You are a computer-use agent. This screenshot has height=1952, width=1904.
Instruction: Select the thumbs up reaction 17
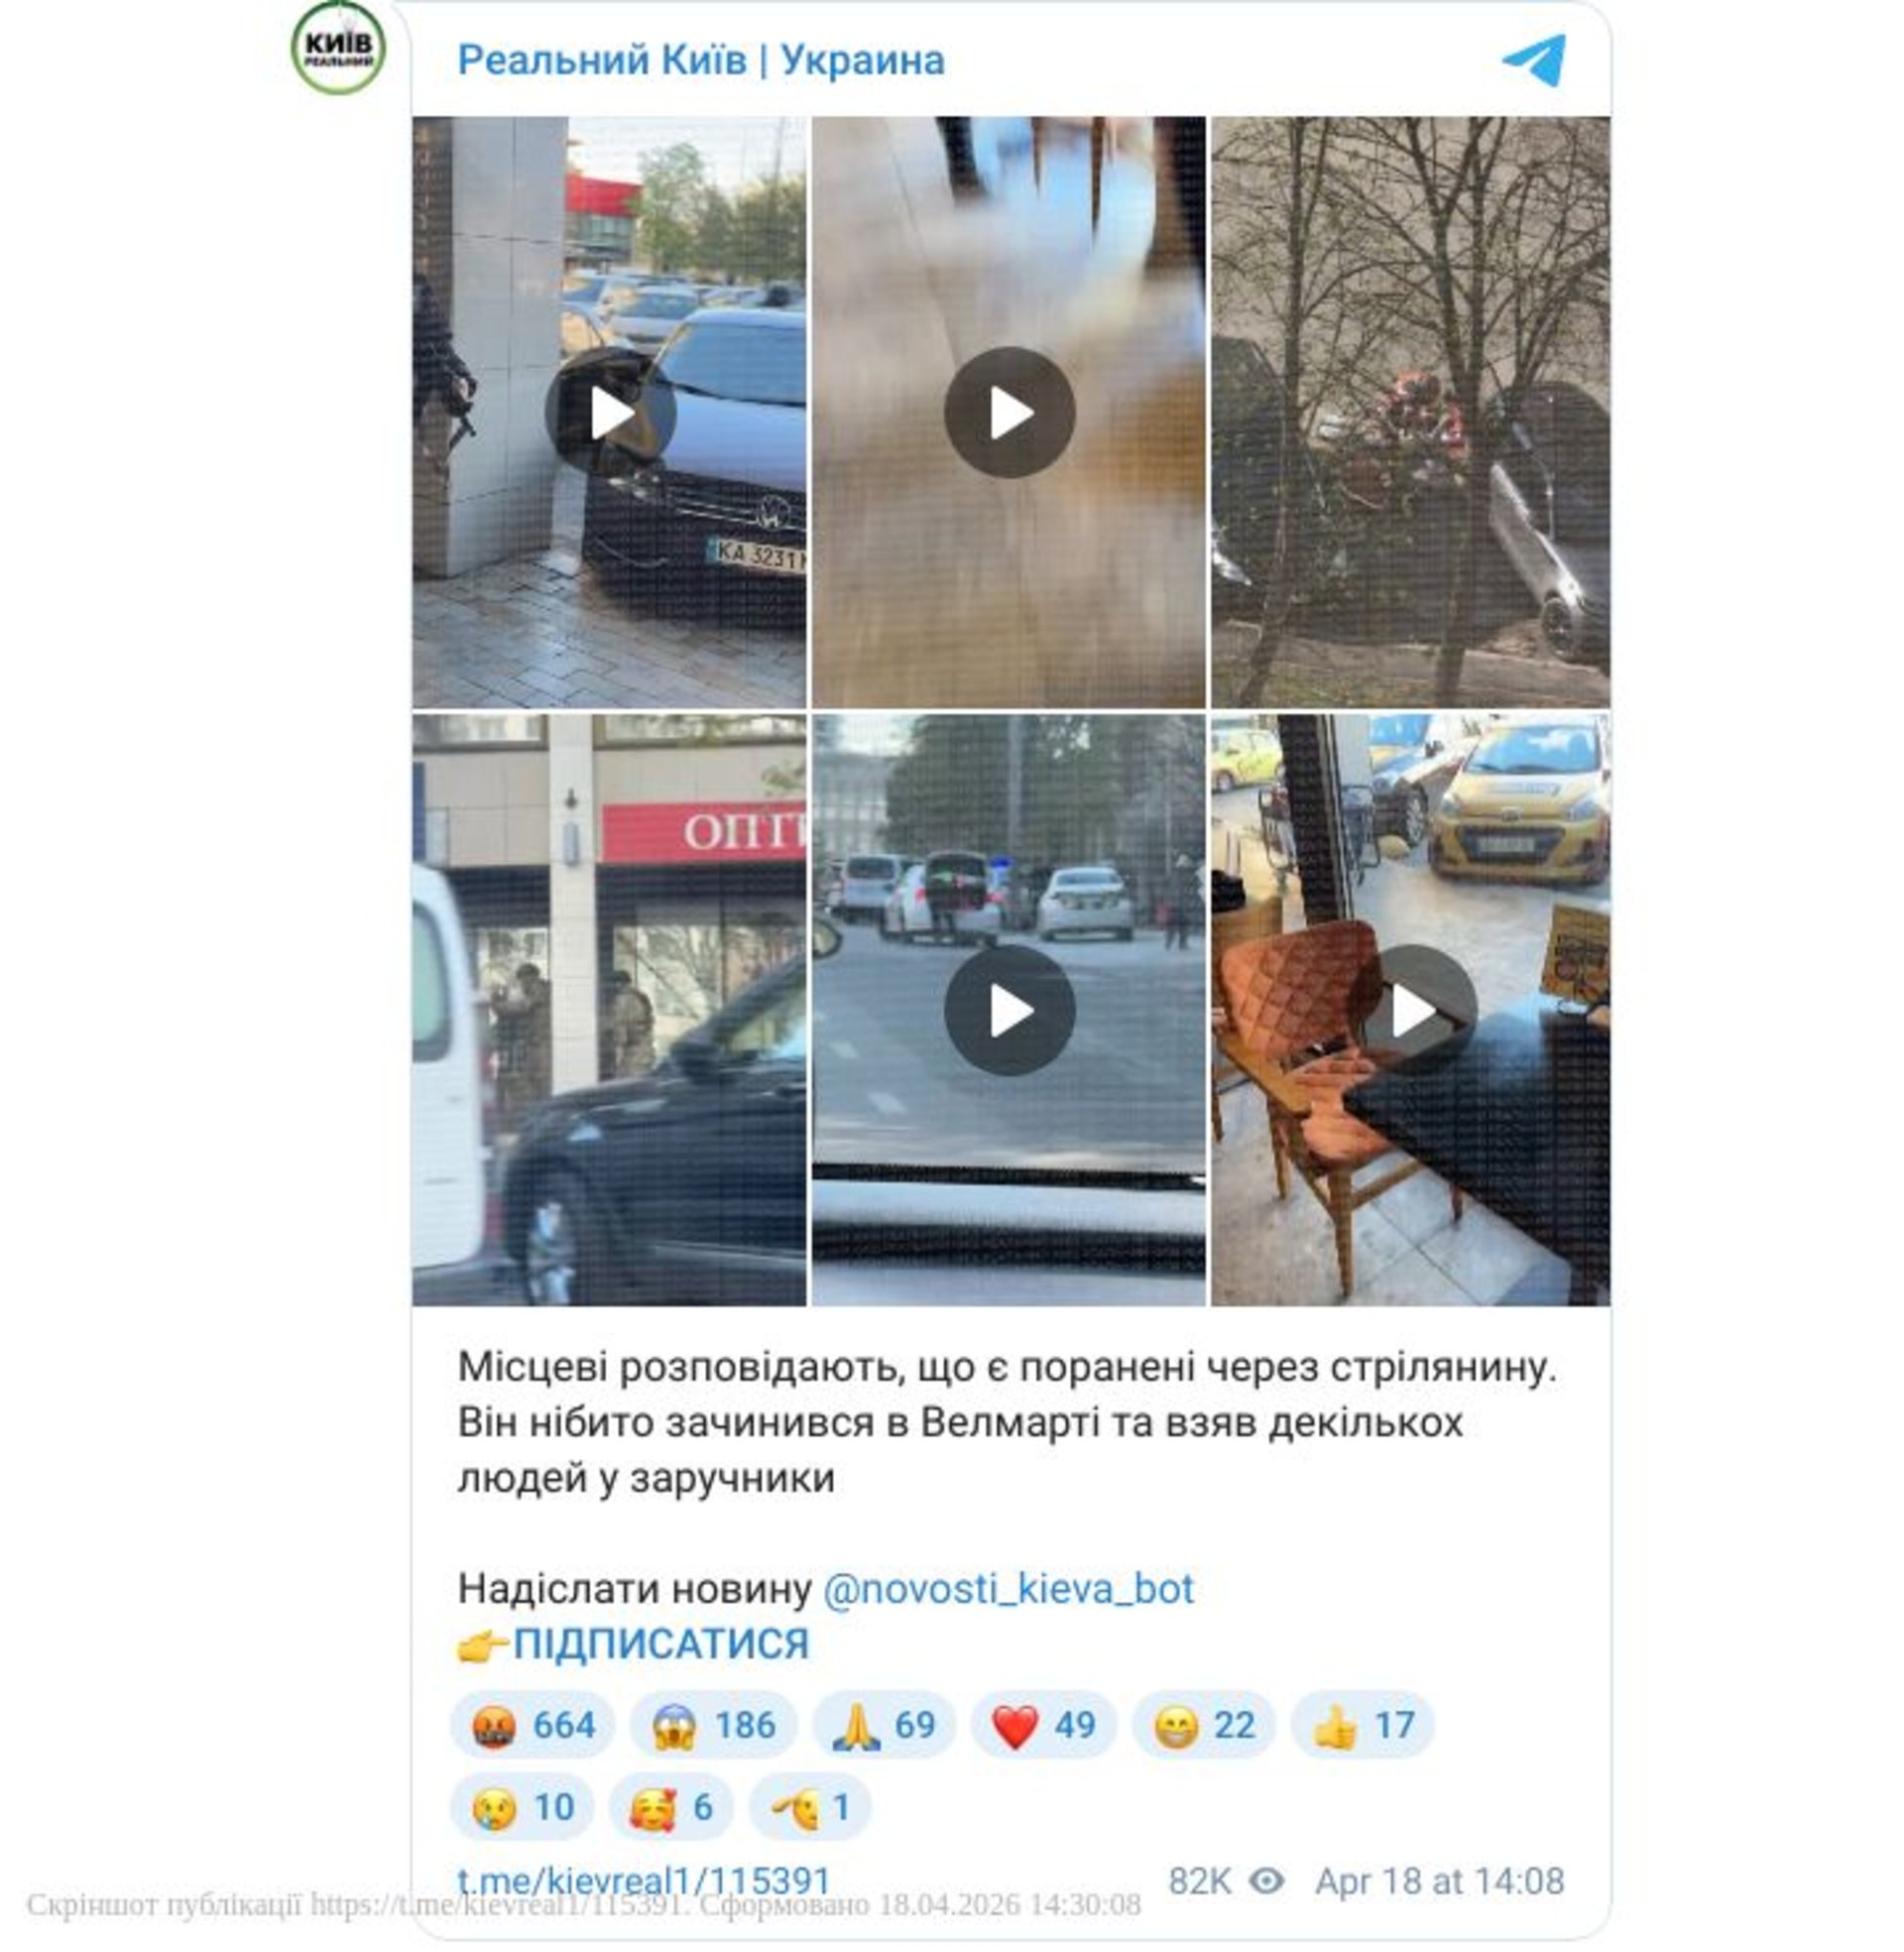1363,1725
